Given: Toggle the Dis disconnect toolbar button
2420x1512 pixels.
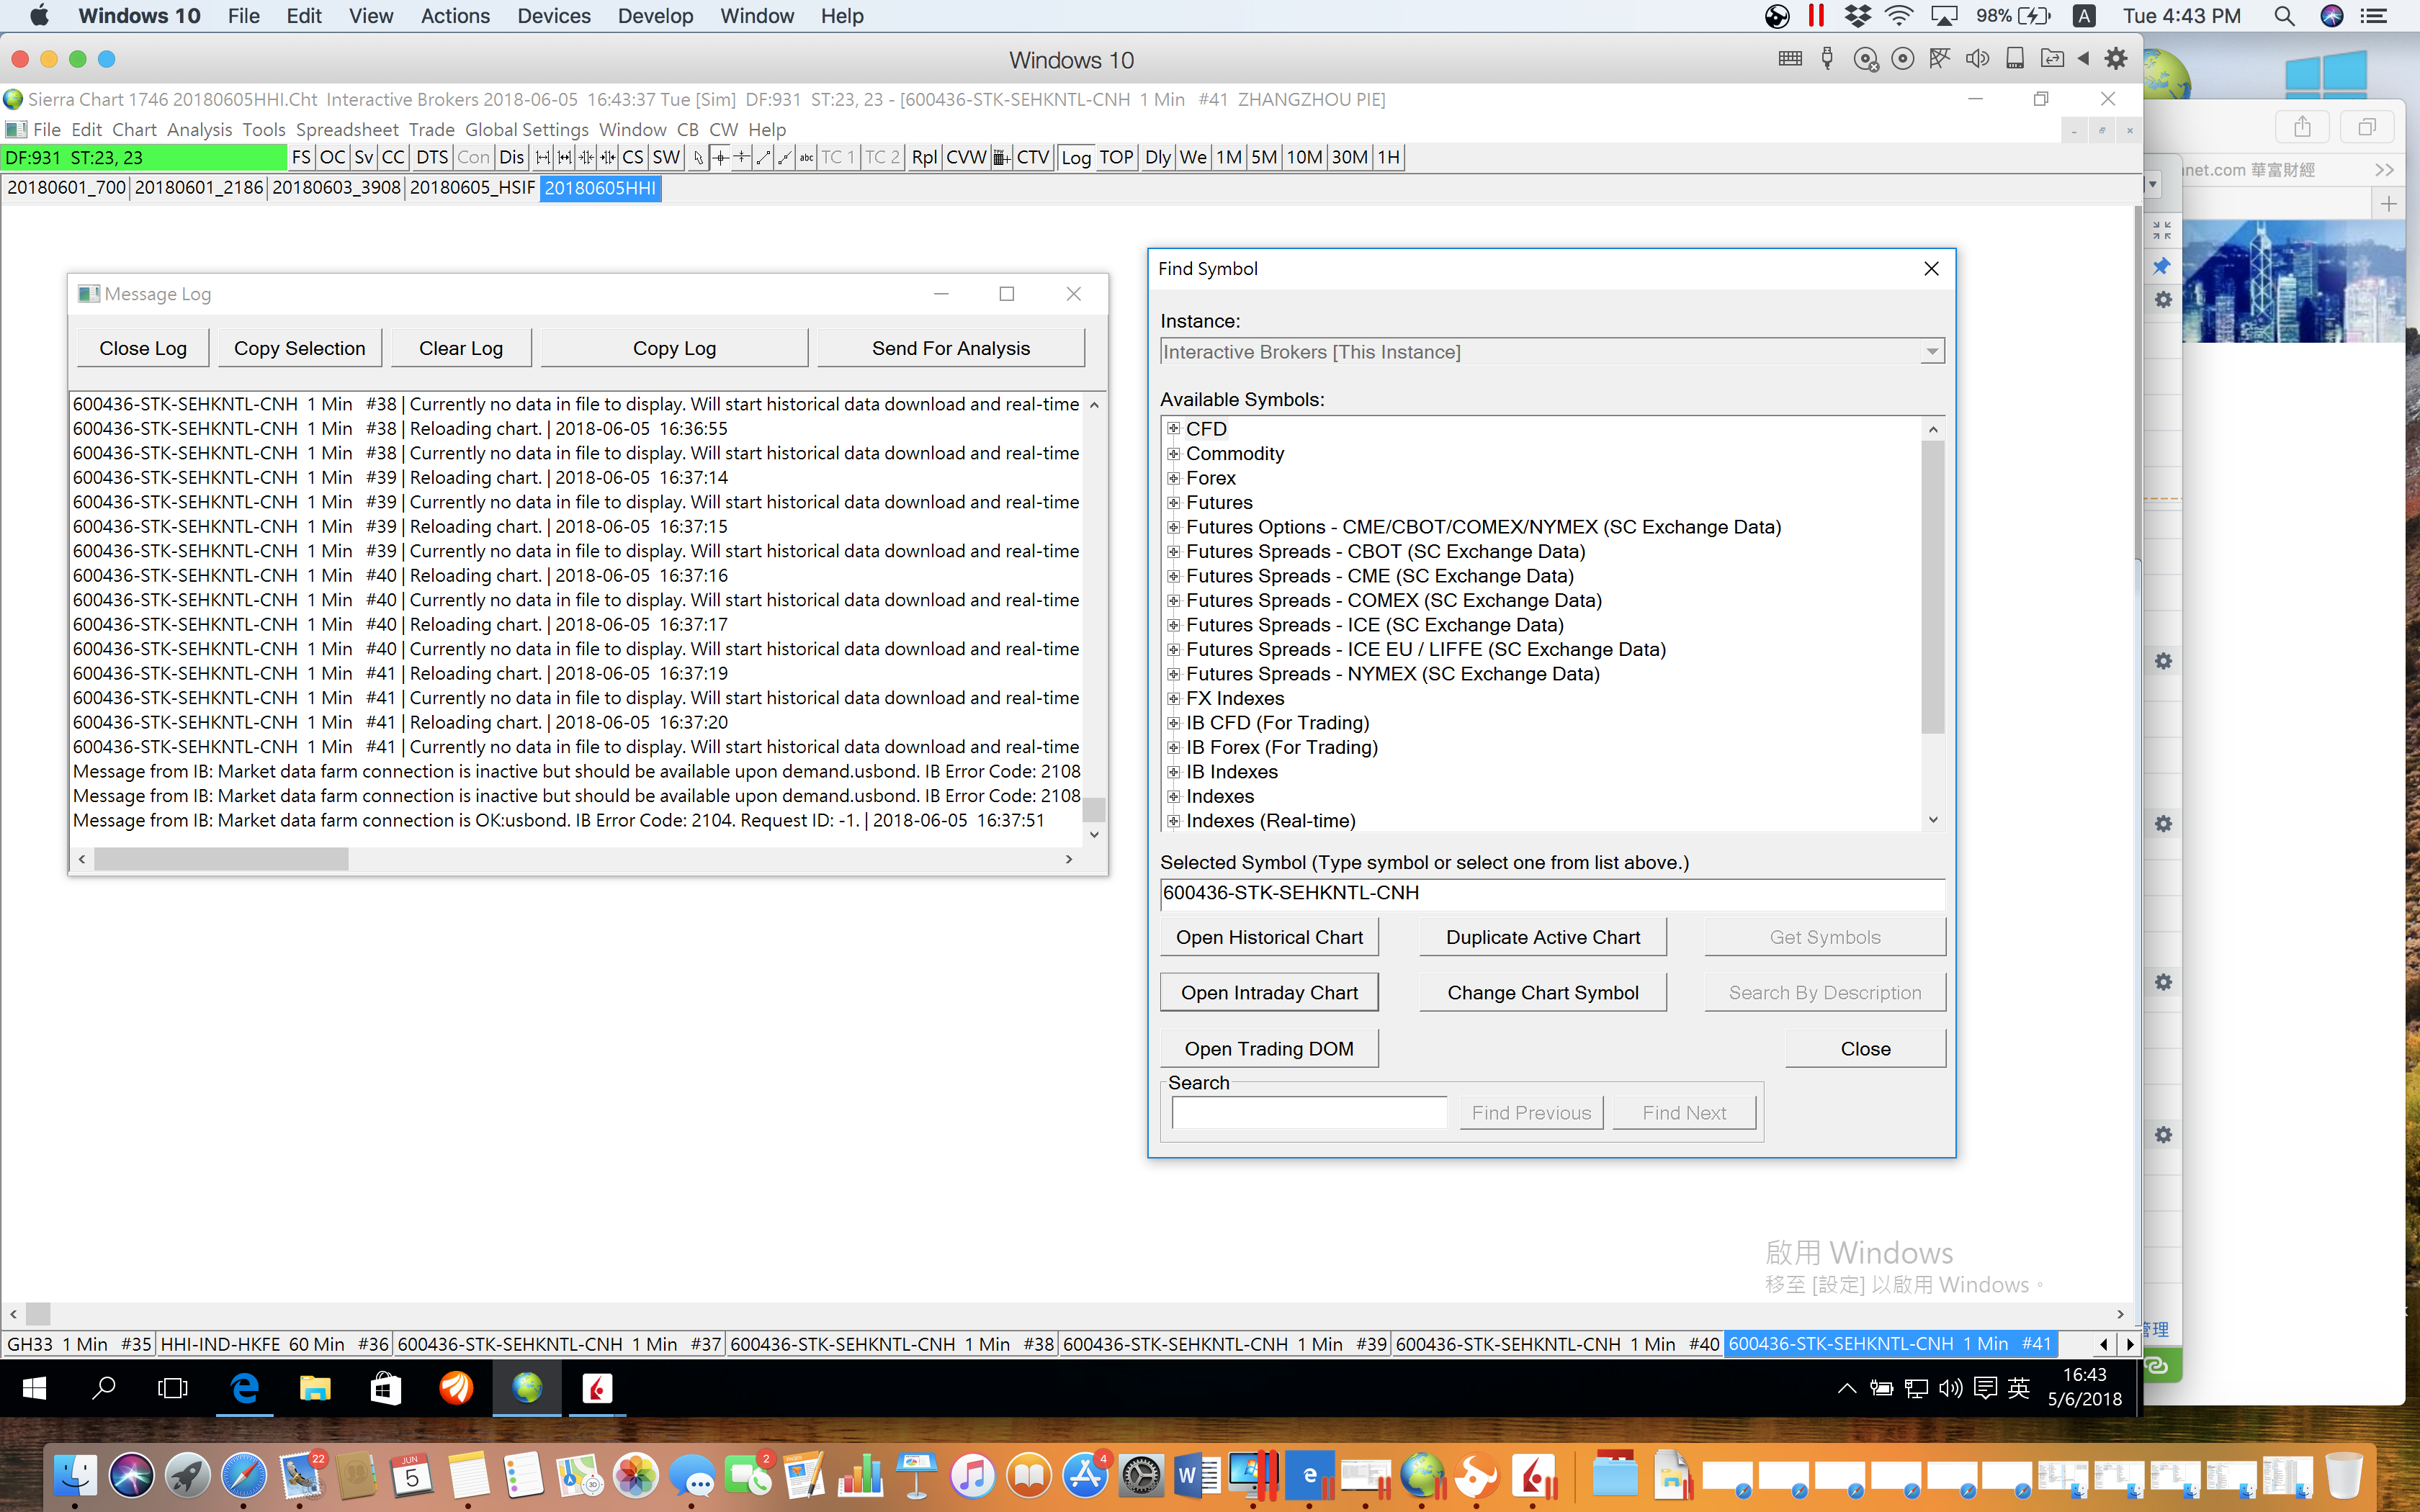Looking at the screenshot, I should (511, 158).
